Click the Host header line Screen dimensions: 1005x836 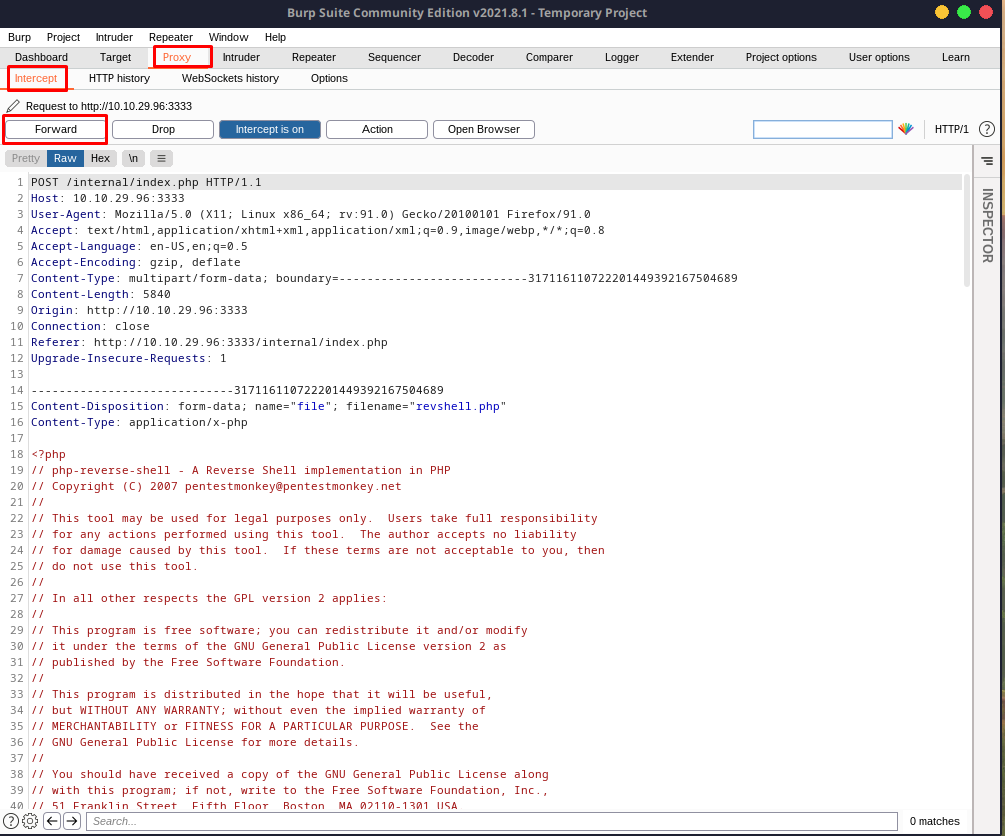tap(108, 198)
